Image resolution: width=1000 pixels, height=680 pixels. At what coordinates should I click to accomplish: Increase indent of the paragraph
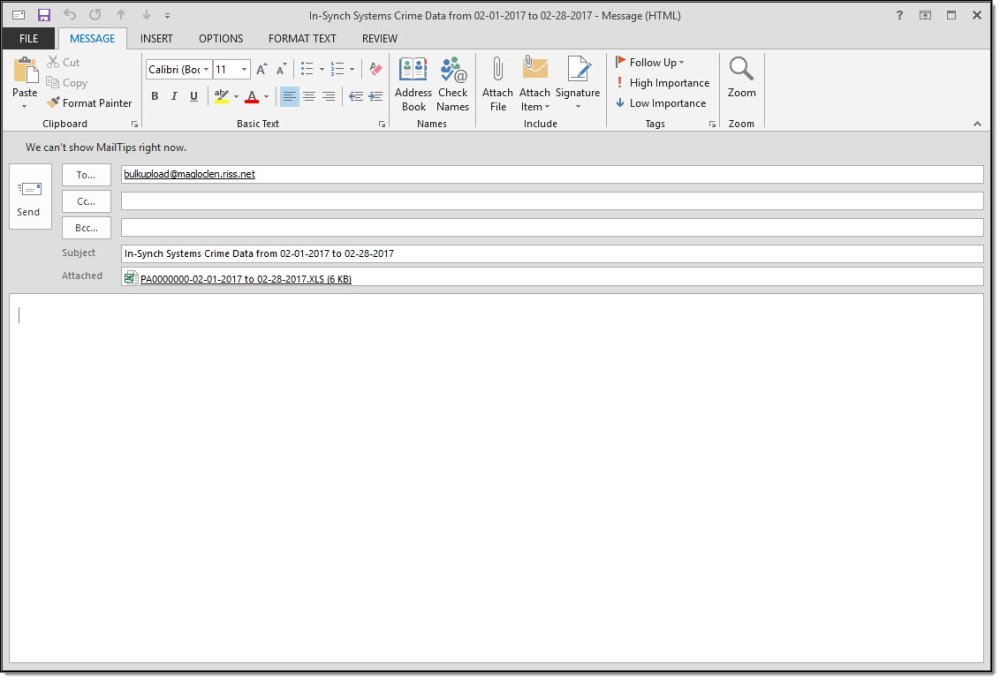click(x=376, y=96)
